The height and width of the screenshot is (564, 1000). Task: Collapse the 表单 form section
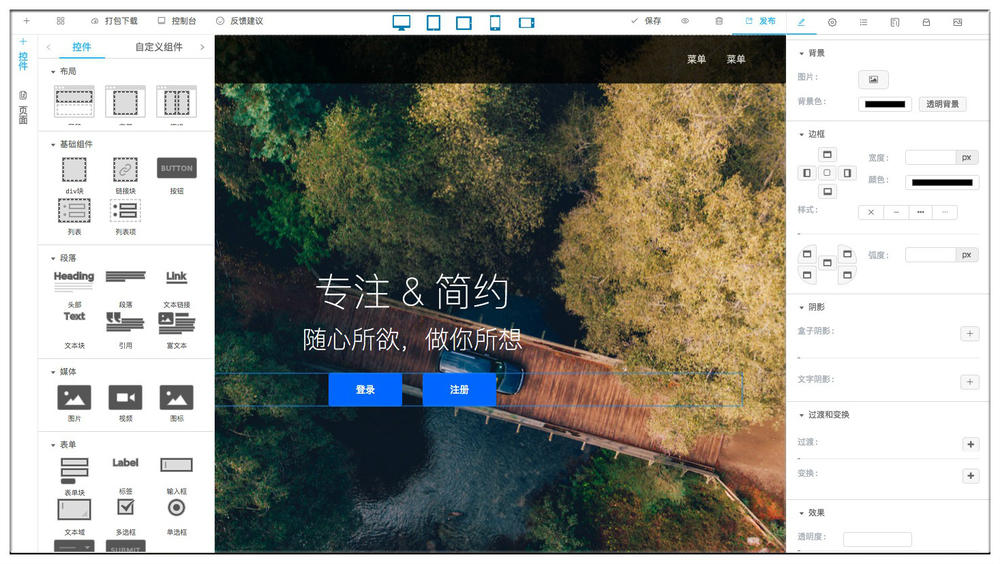point(63,444)
